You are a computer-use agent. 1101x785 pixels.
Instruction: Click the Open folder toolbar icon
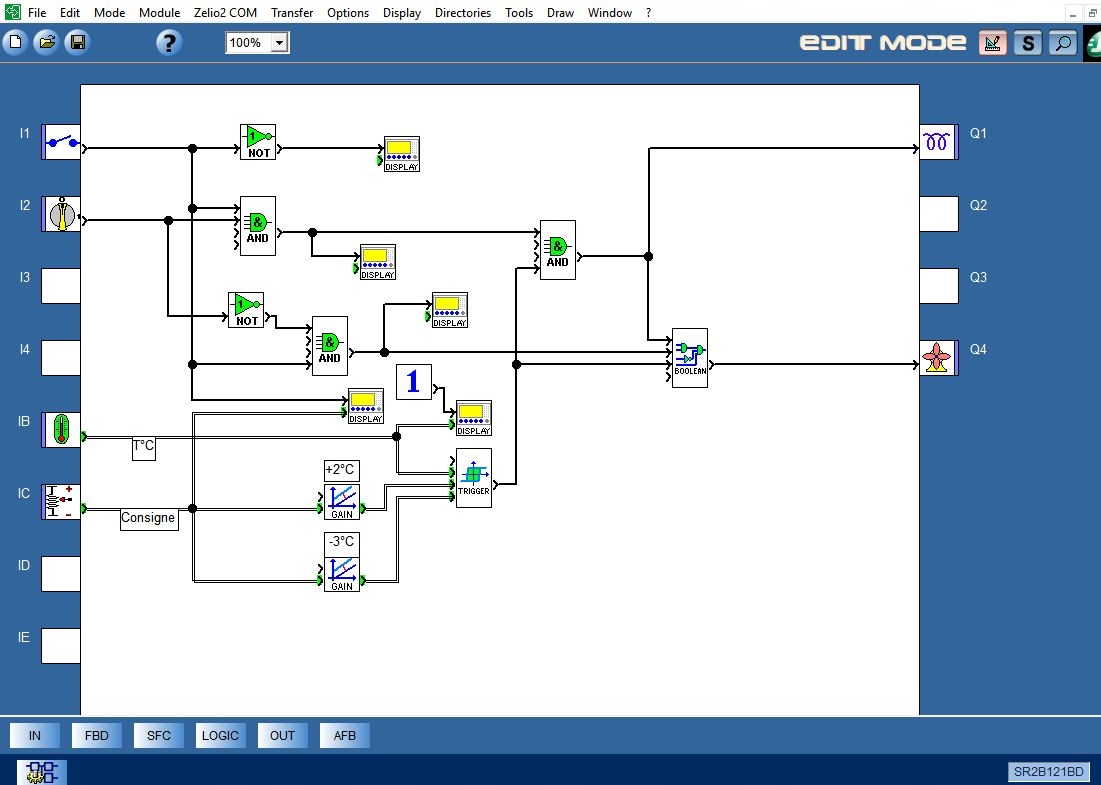pyautogui.click(x=46, y=42)
